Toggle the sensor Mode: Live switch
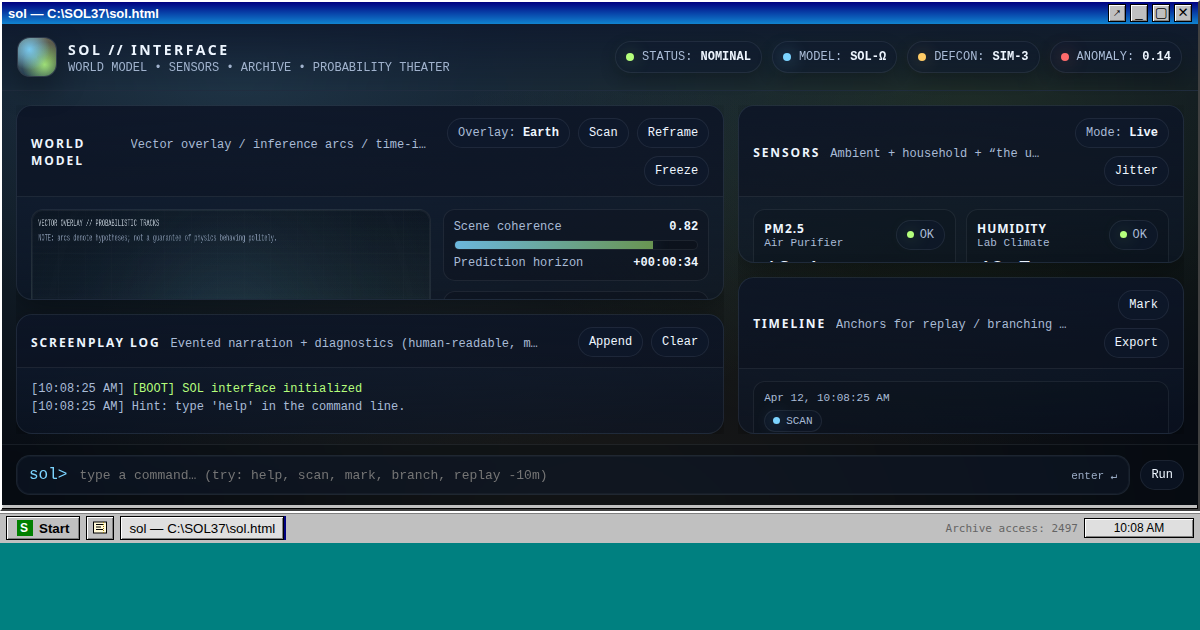 pos(1121,133)
